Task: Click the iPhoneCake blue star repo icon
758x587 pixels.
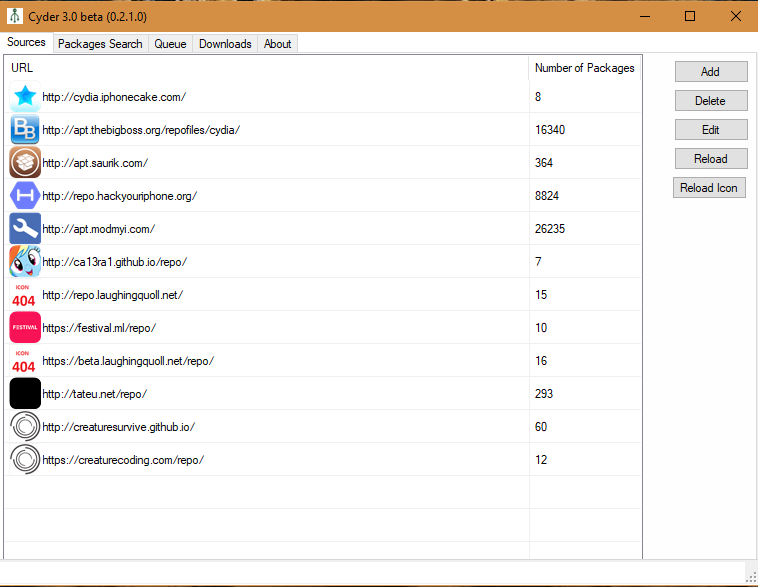Action: [25, 97]
